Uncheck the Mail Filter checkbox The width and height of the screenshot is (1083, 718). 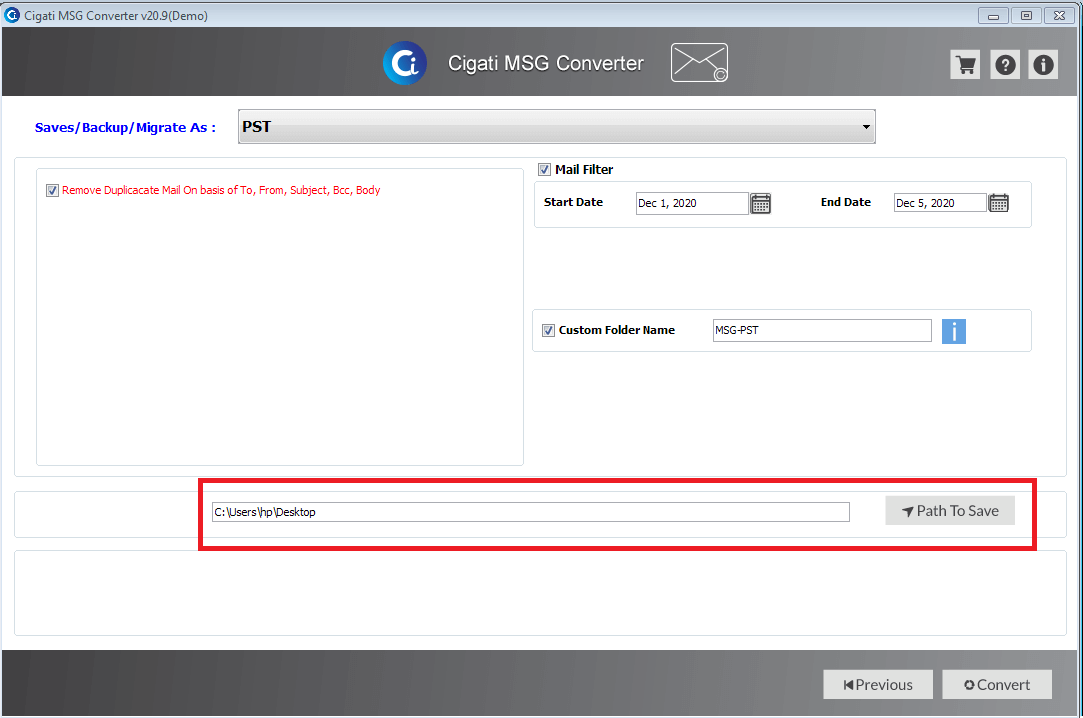click(x=544, y=170)
